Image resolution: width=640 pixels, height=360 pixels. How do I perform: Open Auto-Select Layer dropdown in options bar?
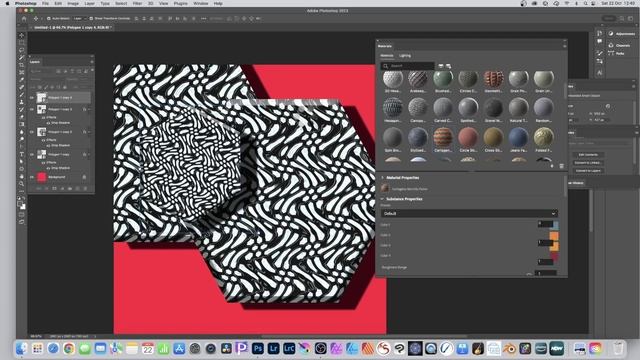click(x=79, y=18)
